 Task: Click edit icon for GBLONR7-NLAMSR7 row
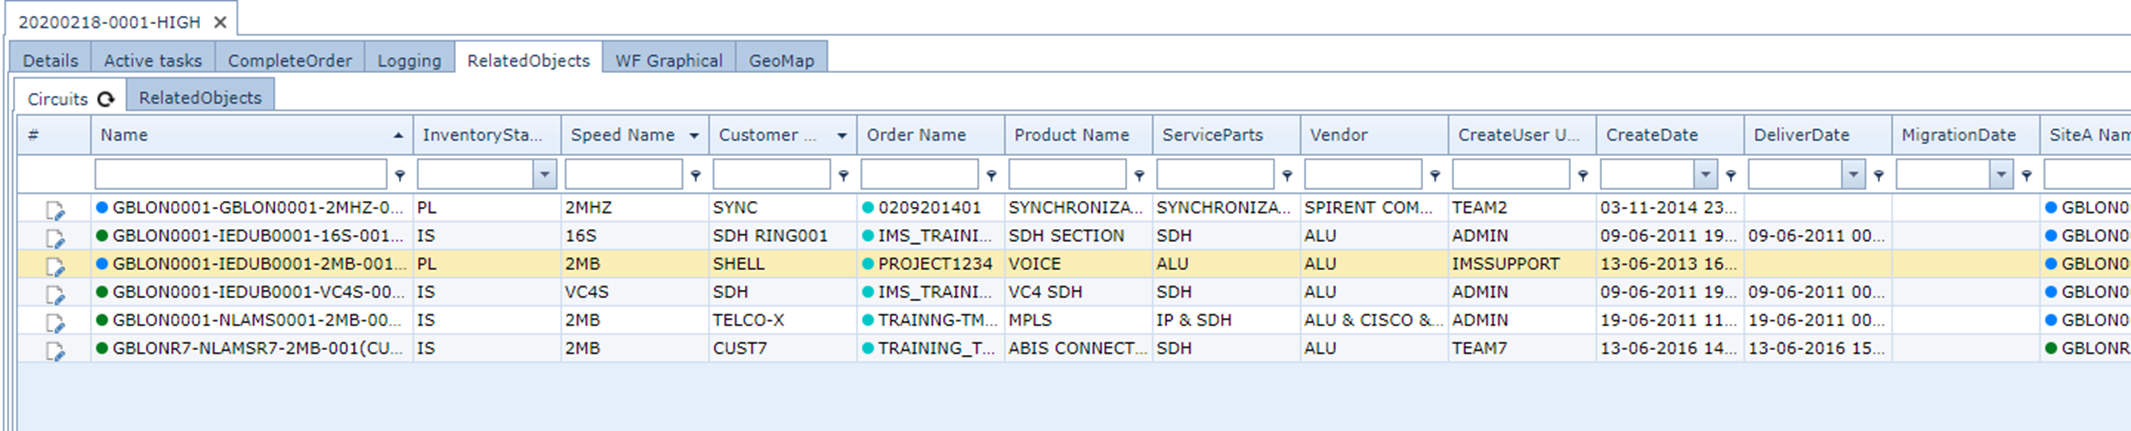(x=55, y=351)
